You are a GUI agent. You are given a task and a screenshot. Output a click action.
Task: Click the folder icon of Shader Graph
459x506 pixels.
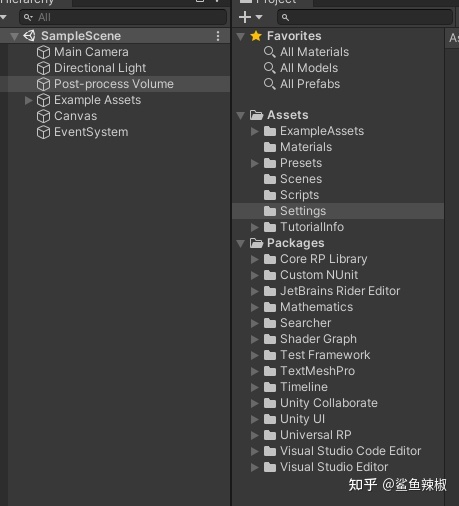click(270, 339)
